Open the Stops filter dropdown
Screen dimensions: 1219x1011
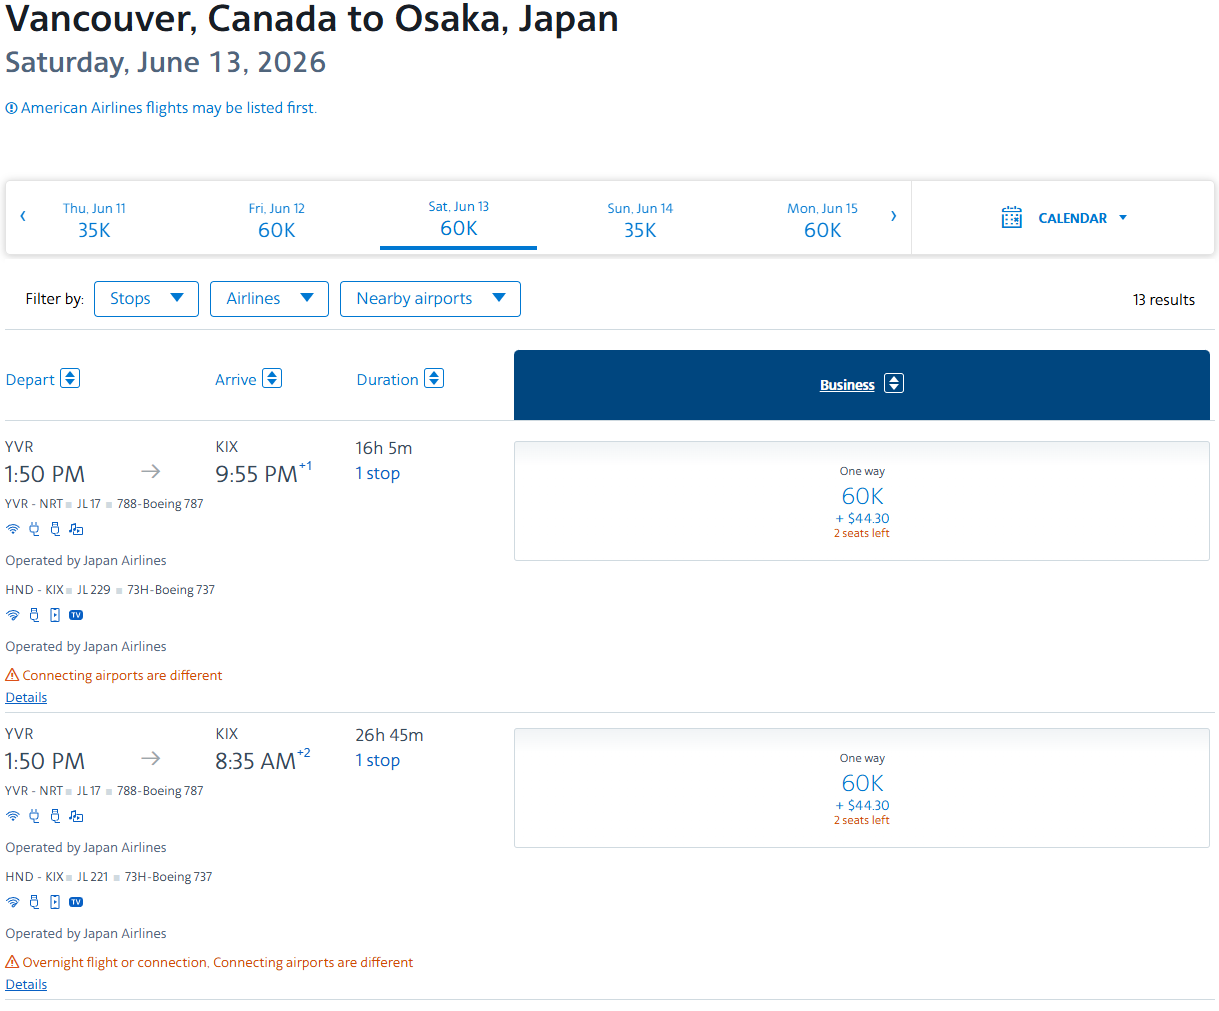[146, 299]
